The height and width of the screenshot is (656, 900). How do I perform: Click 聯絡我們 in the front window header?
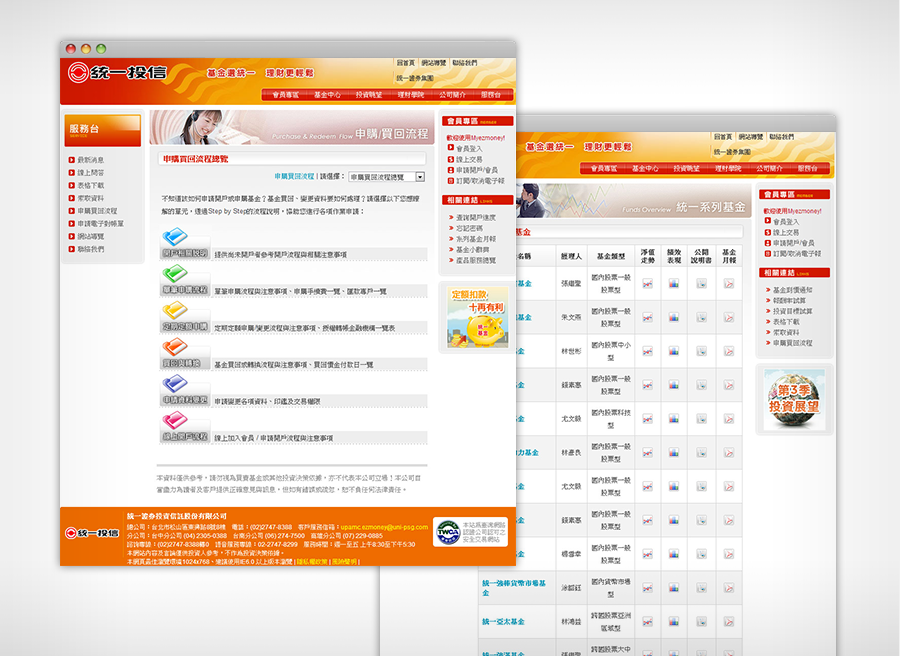(x=464, y=63)
